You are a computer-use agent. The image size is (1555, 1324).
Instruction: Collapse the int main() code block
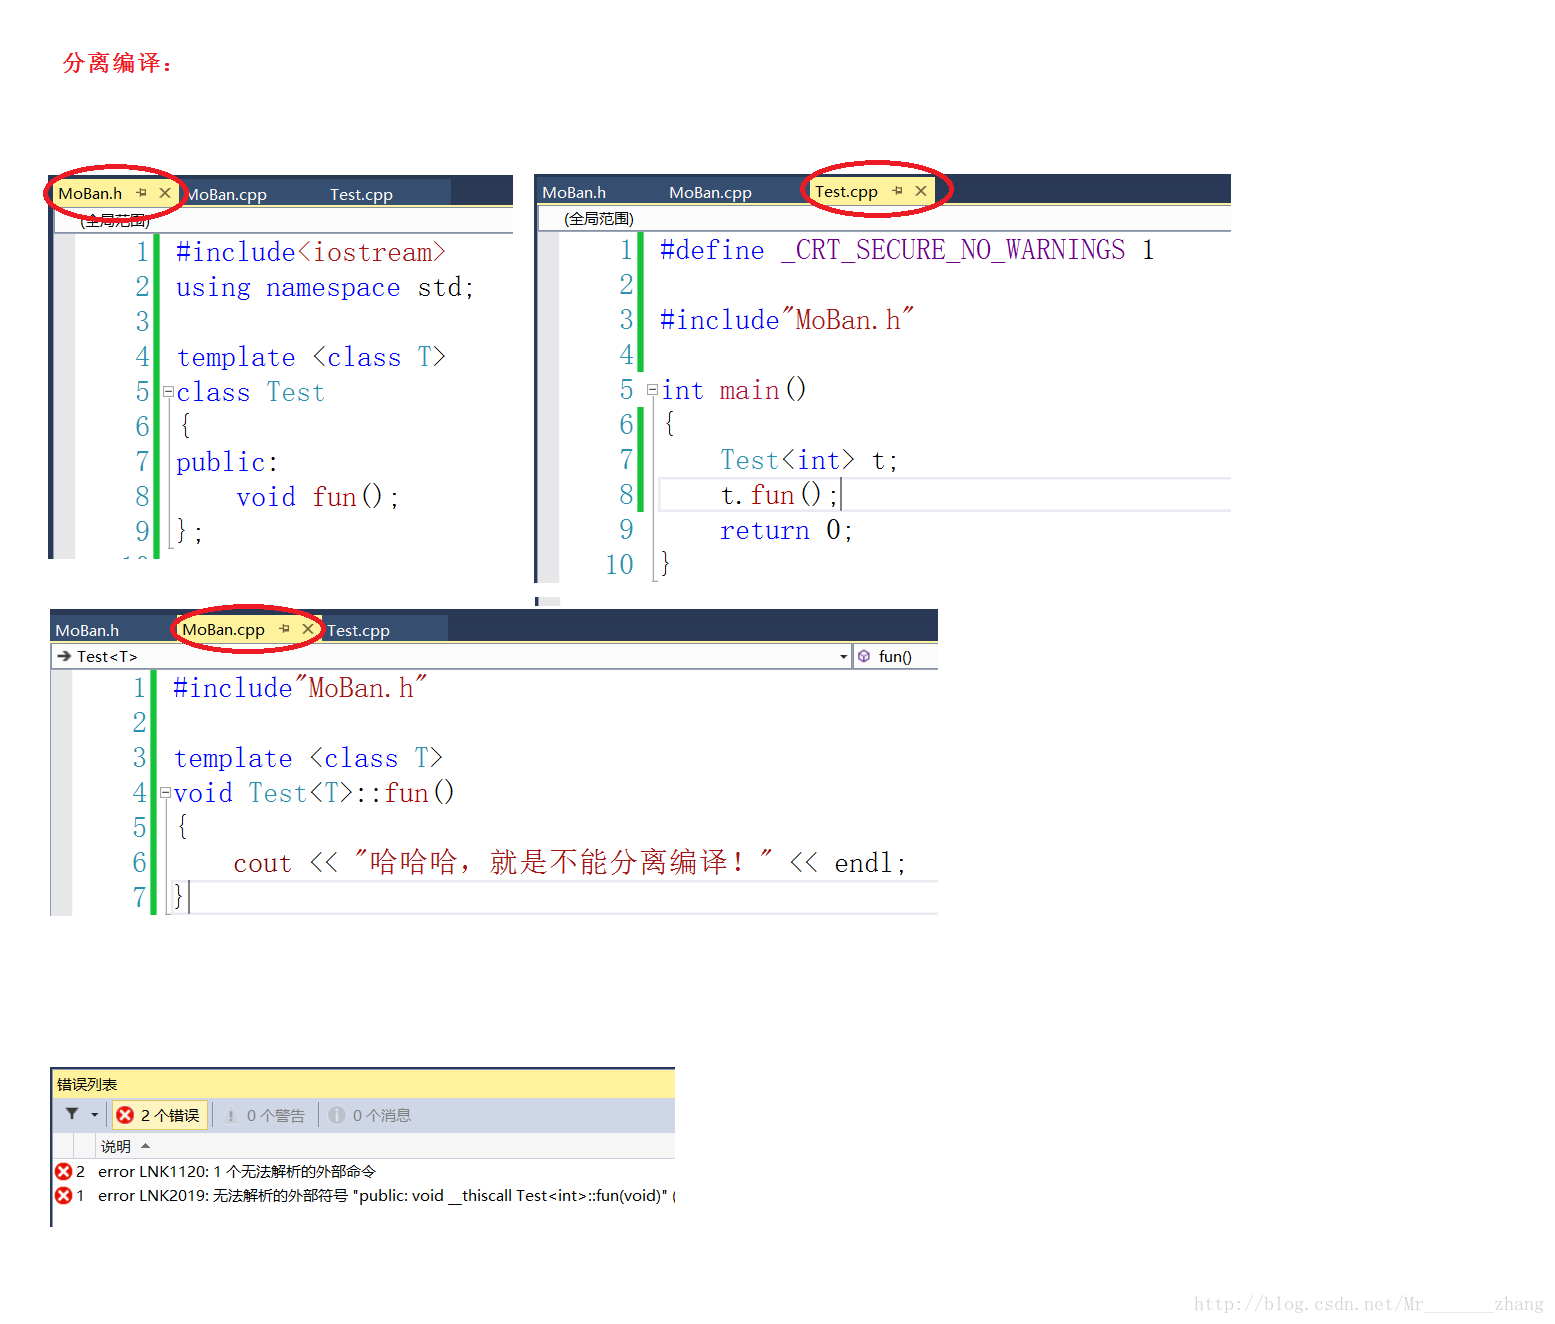click(x=652, y=390)
